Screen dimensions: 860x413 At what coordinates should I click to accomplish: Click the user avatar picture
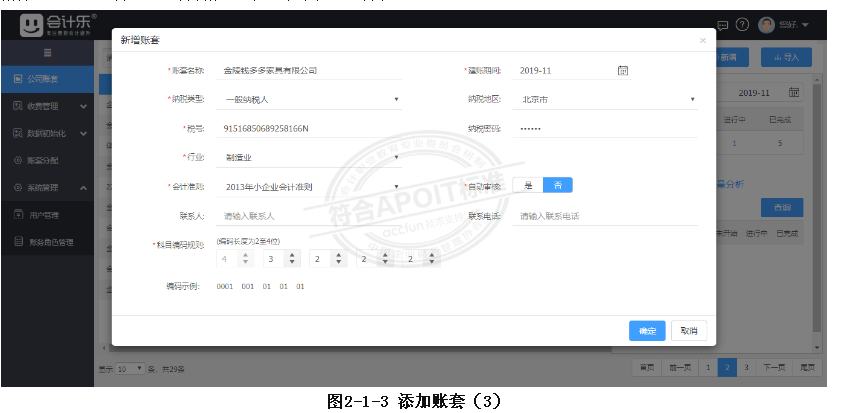[x=766, y=25]
